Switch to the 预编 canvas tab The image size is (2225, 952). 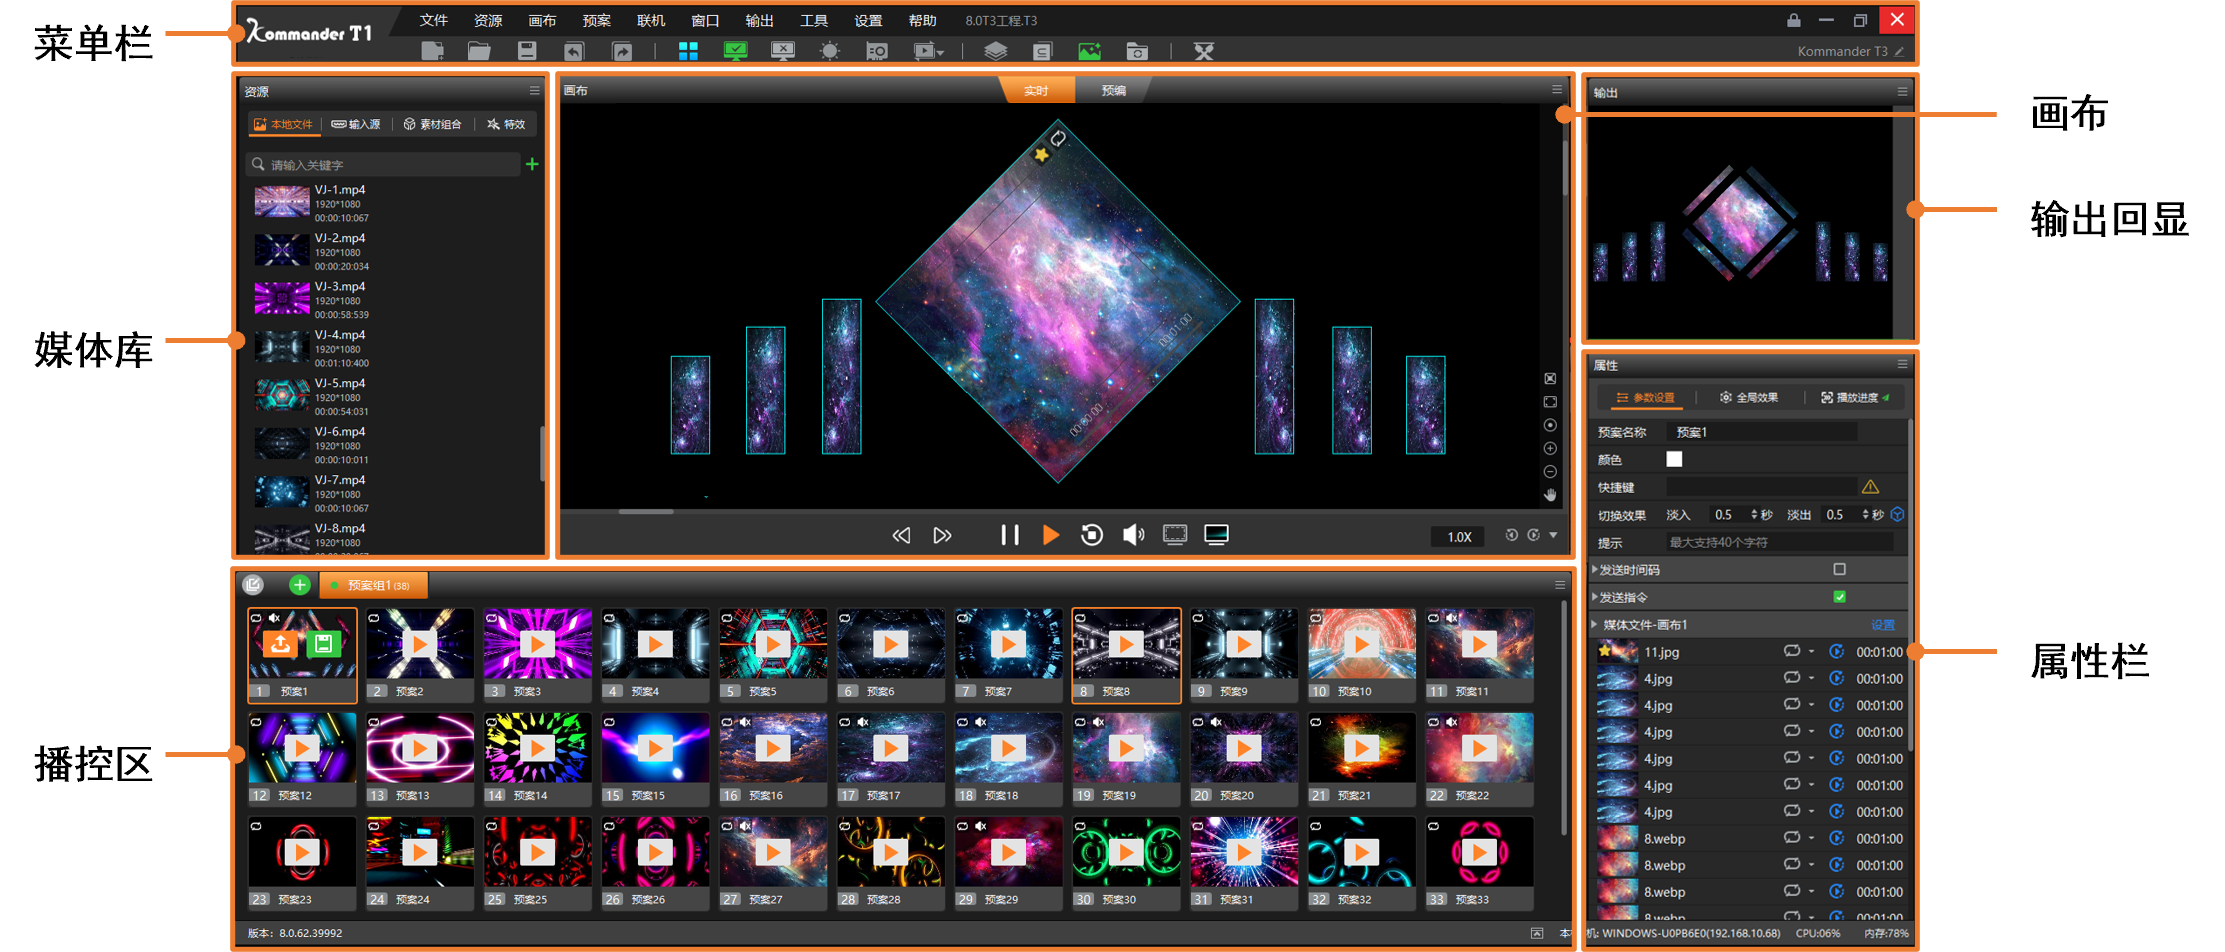(1113, 90)
